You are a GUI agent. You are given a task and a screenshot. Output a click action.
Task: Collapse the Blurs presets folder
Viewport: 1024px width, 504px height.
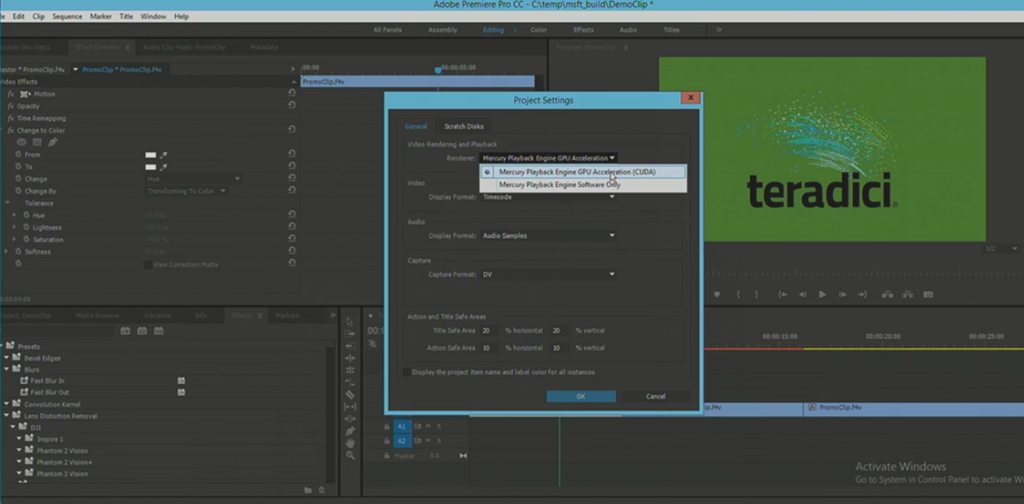click(6, 369)
